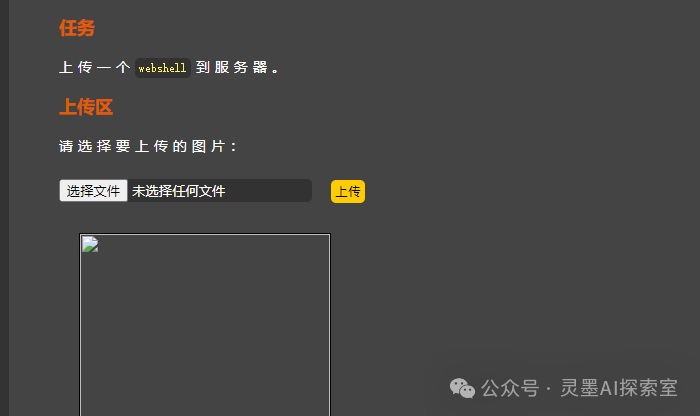Click the 灵墨AI探索室 watermark text
The height and width of the screenshot is (416, 700).
[619, 388]
